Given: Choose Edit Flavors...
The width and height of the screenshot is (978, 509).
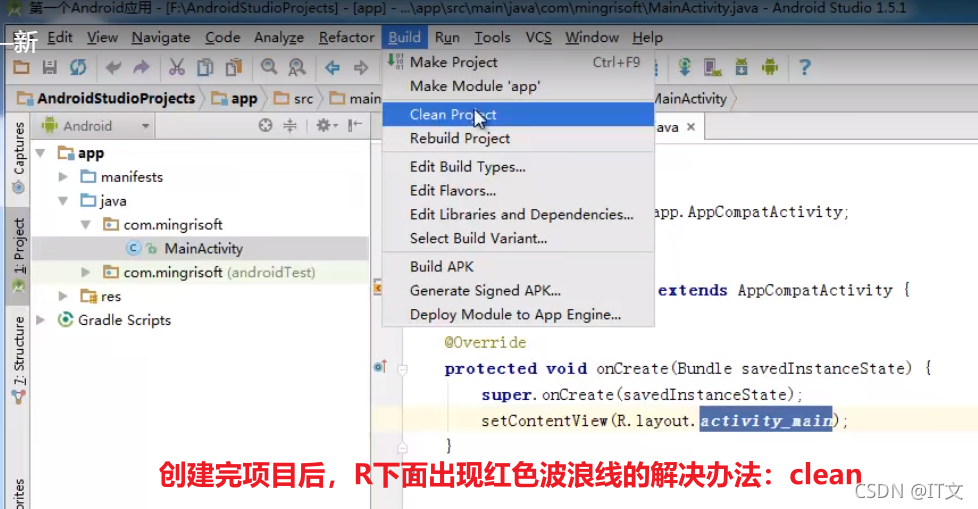Looking at the screenshot, I should 518,191.
